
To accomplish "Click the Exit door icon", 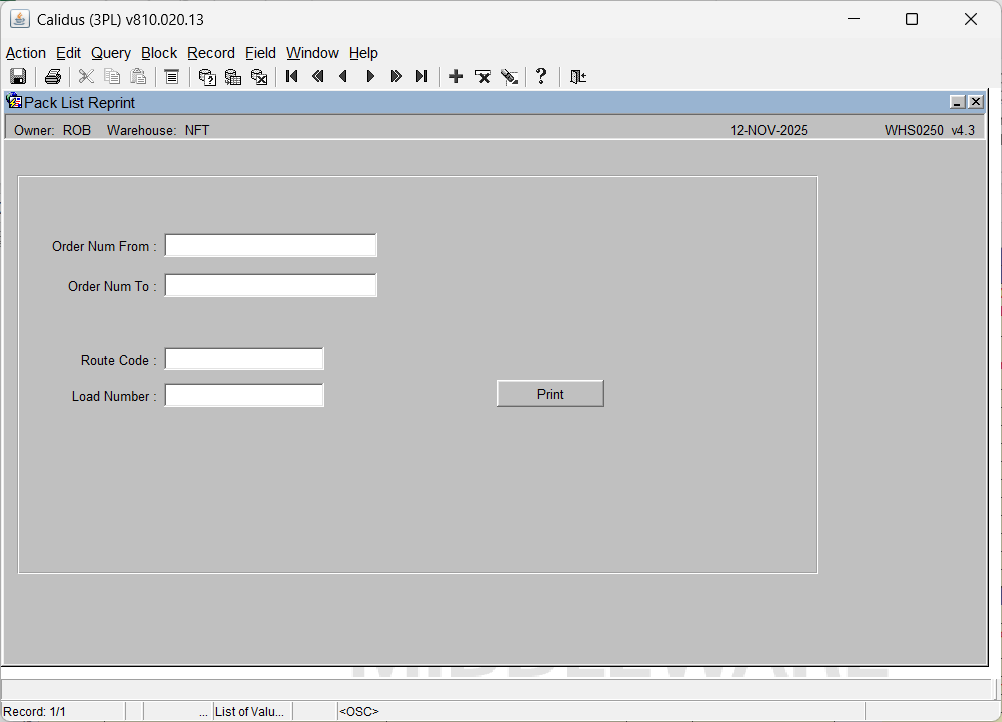I will pos(578,77).
